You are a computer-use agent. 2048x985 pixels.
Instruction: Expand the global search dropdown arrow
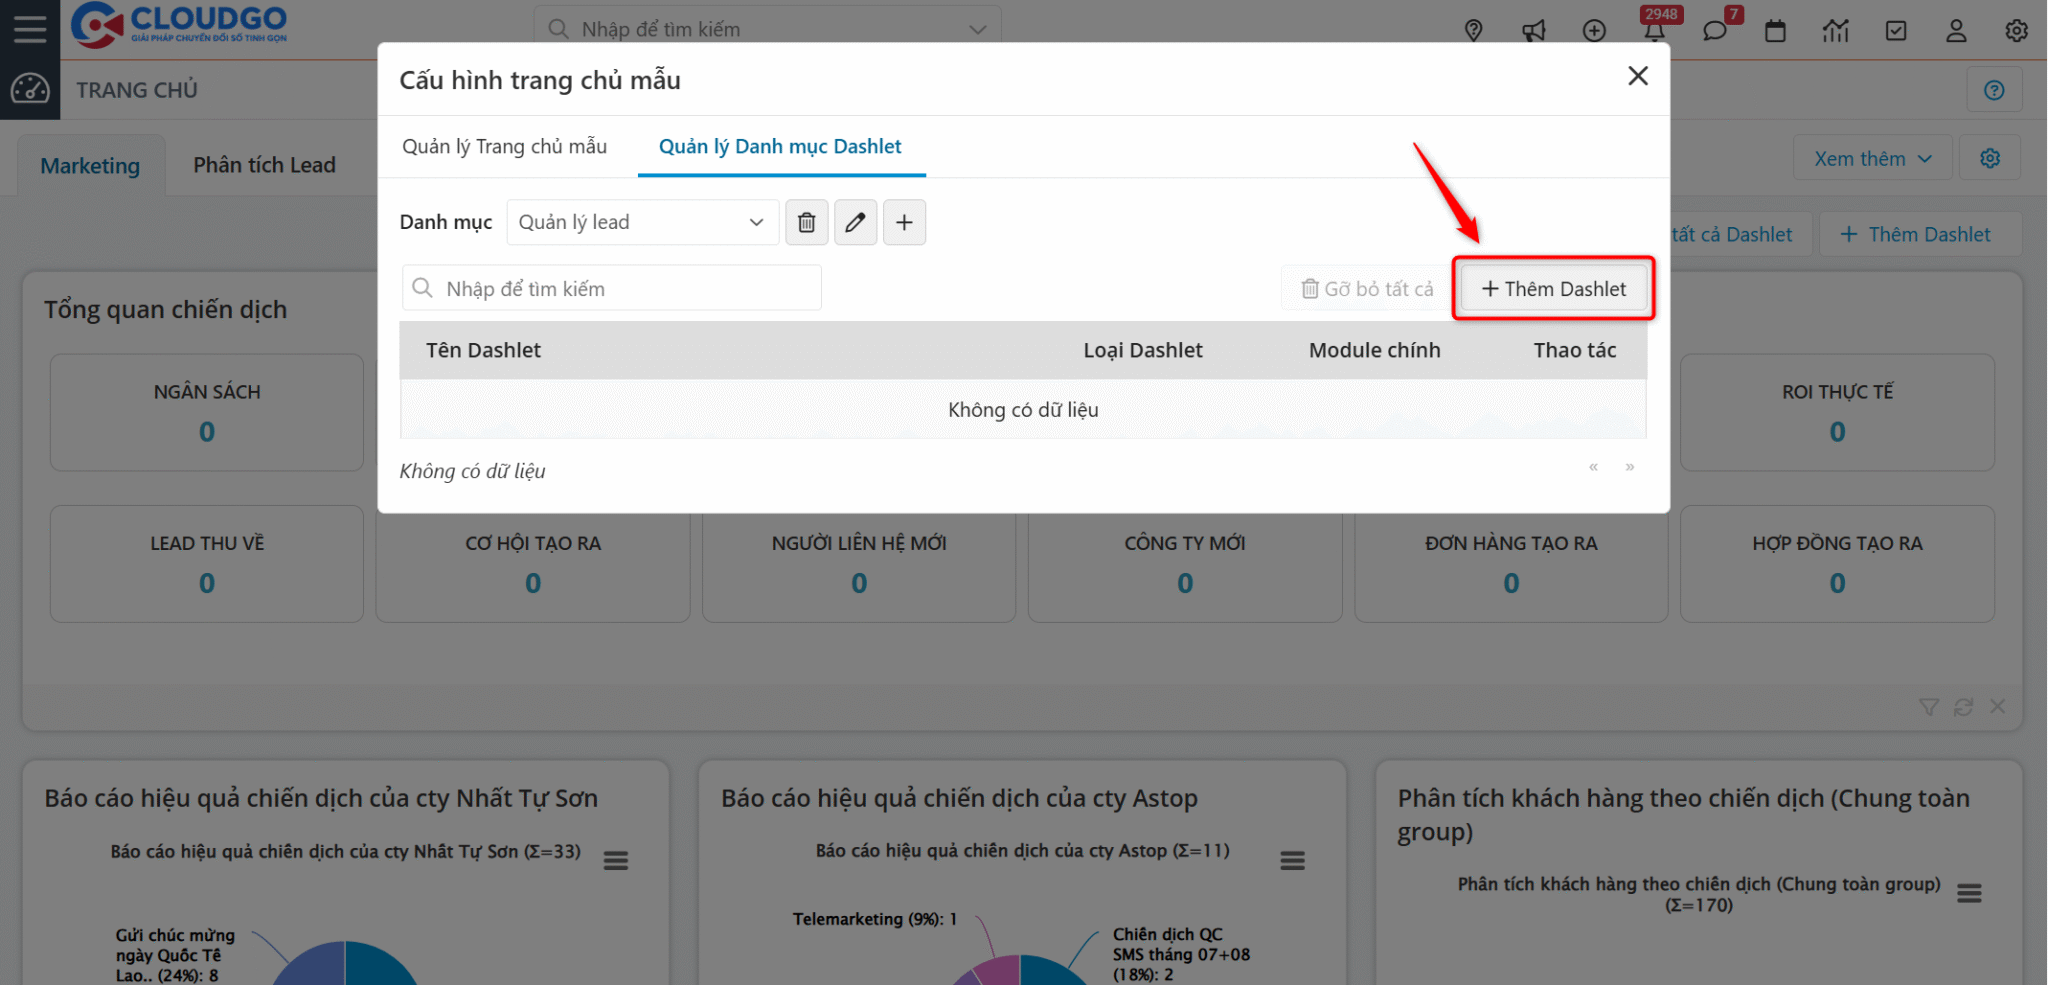tap(978, 30)
